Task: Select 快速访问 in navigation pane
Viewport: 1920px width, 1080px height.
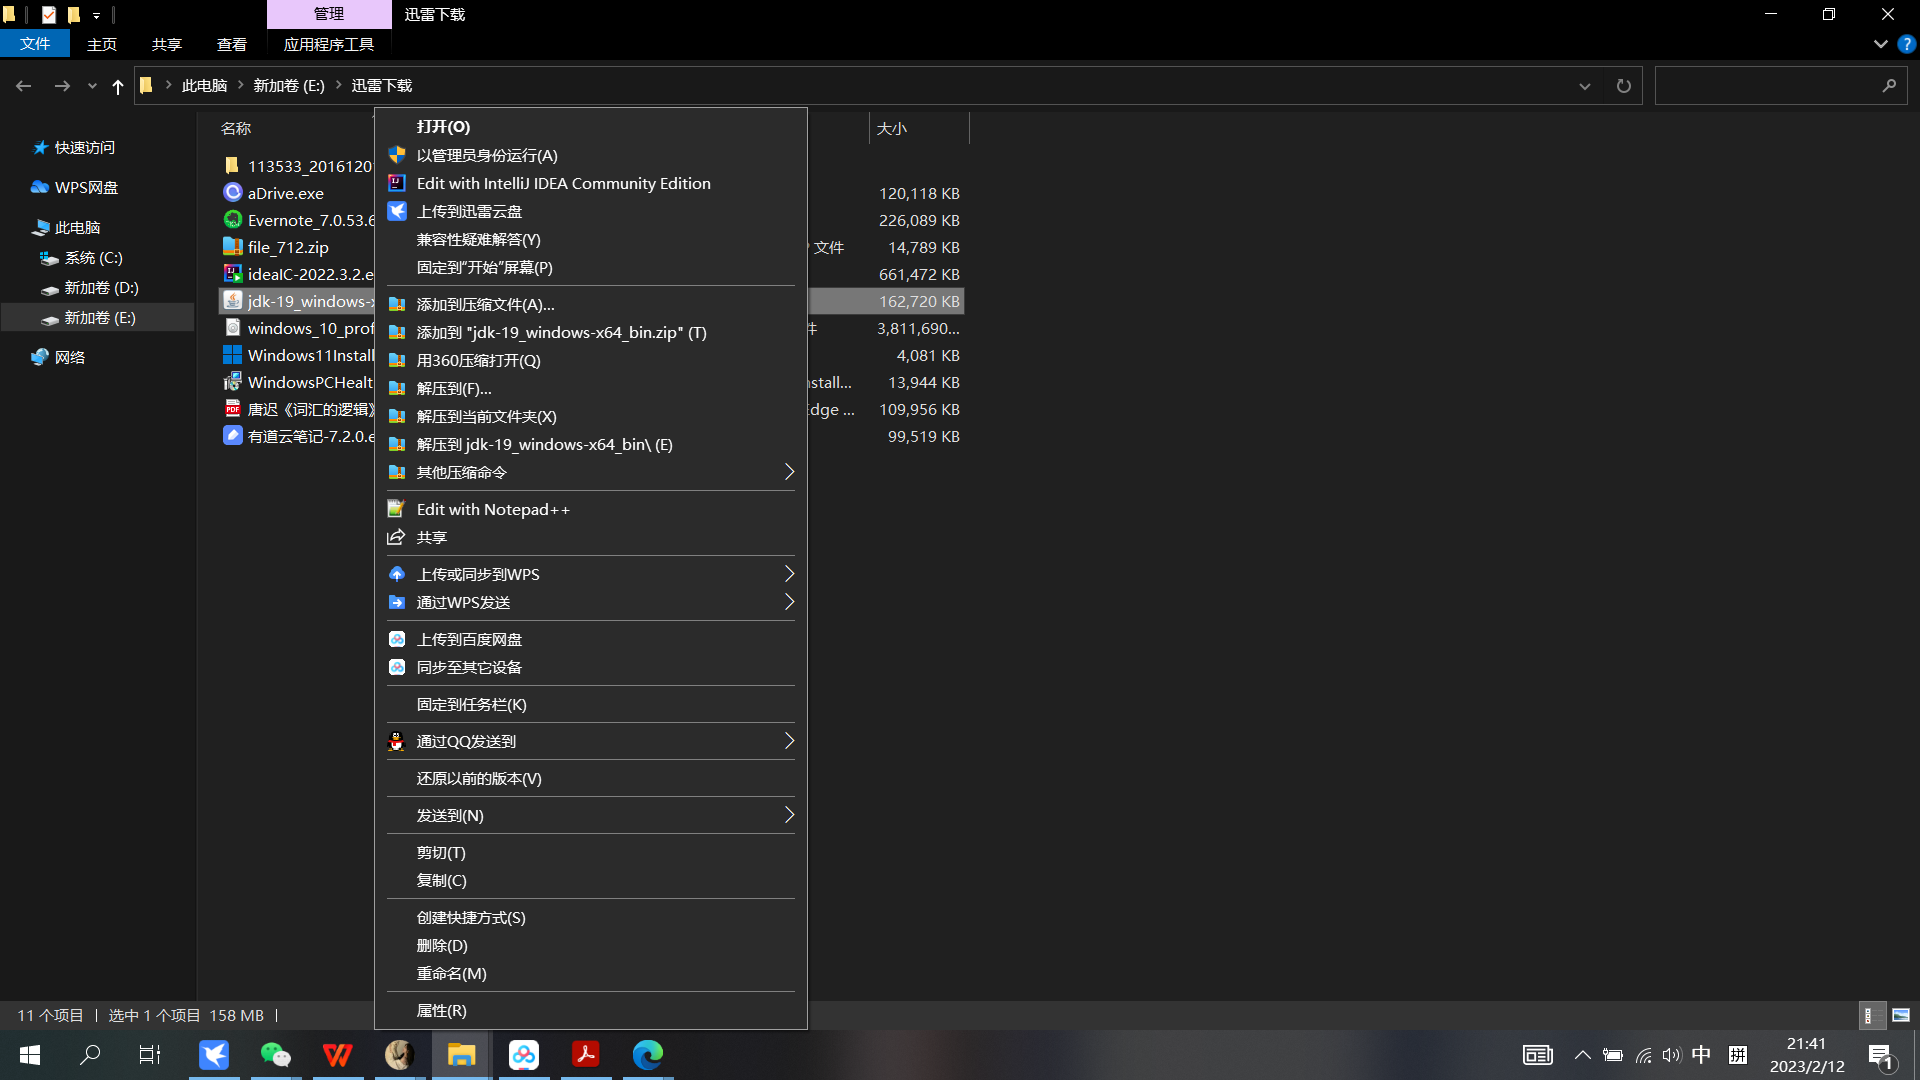Action: pos(85,147)
